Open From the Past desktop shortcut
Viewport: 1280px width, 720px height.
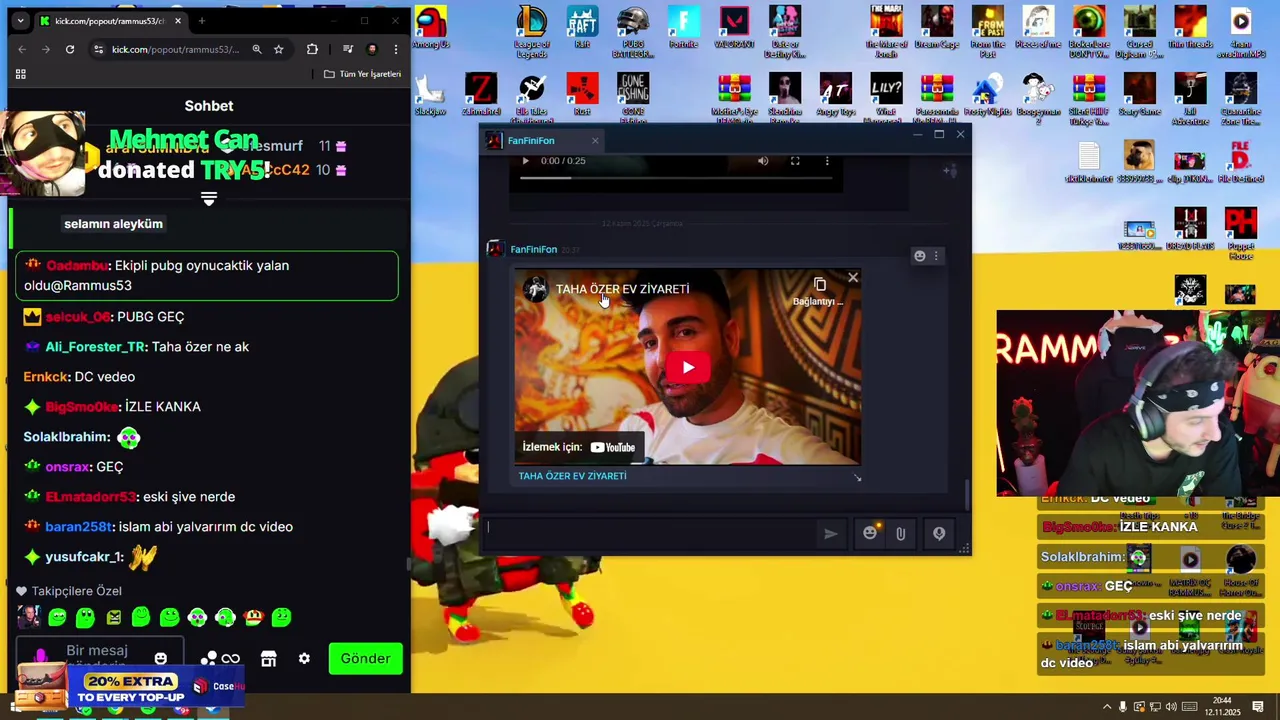coord(988,31)
